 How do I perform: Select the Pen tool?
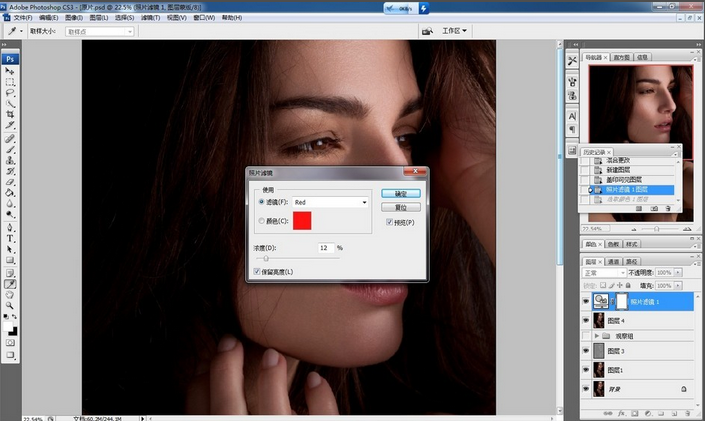pyautogui.click(x=9, y=228)
